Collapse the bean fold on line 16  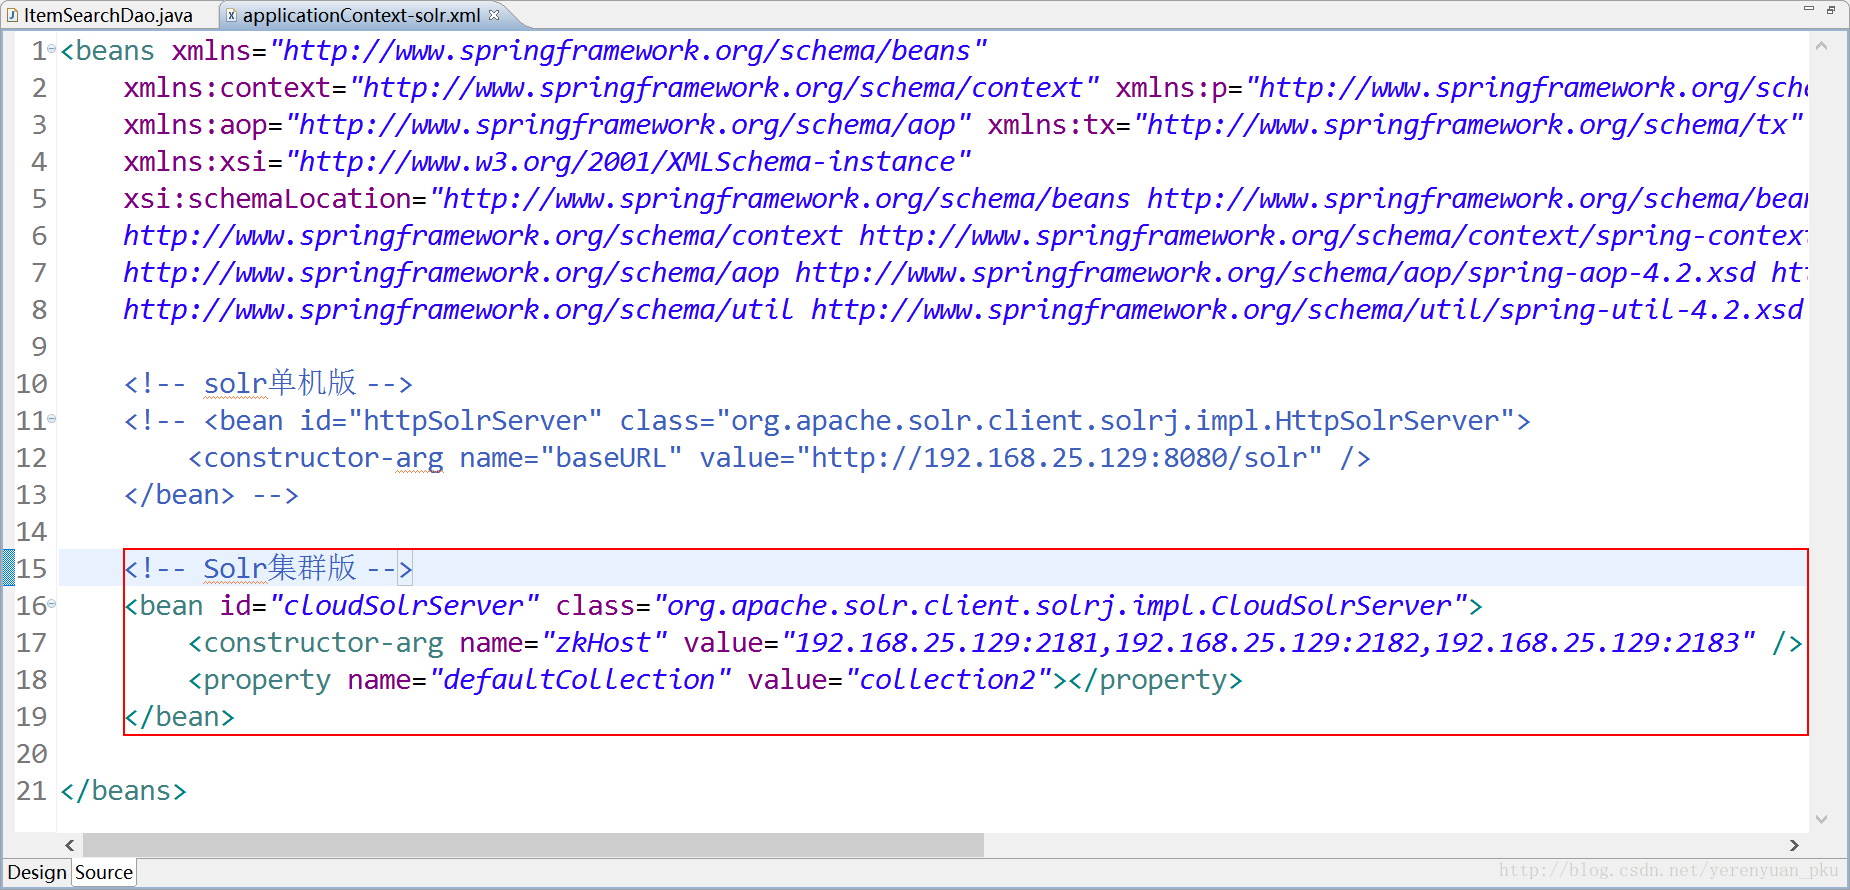click(x=52, y=604)
